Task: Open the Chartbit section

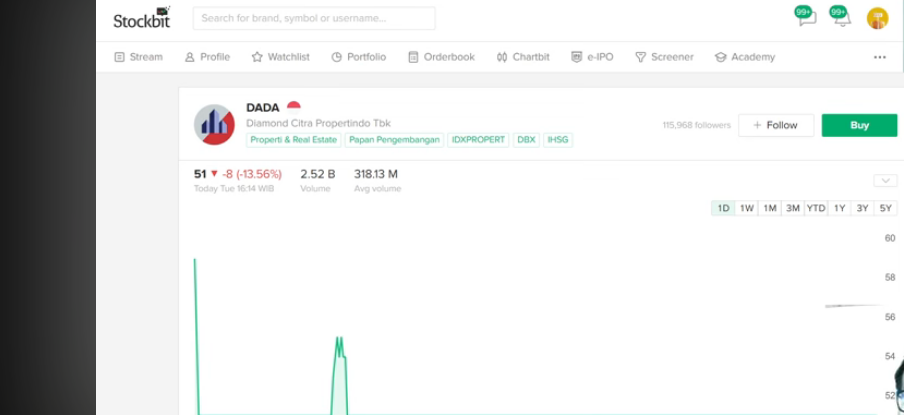Action: tap(522, 57)
